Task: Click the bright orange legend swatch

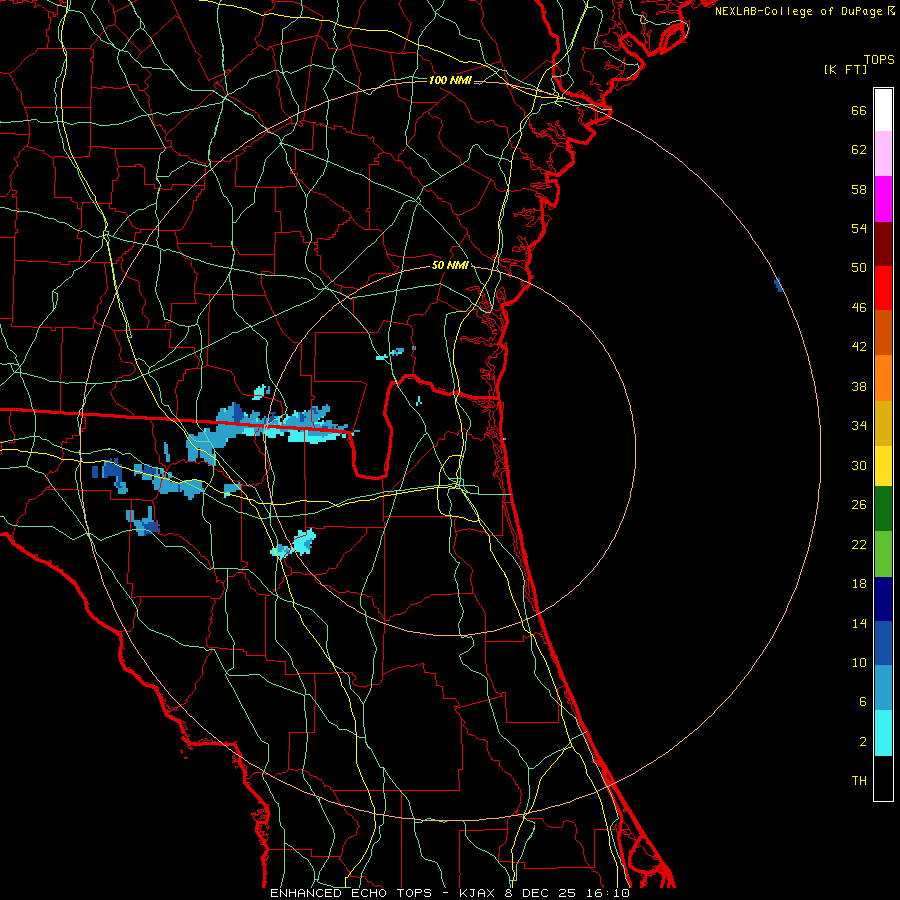Action: point(883,378)
